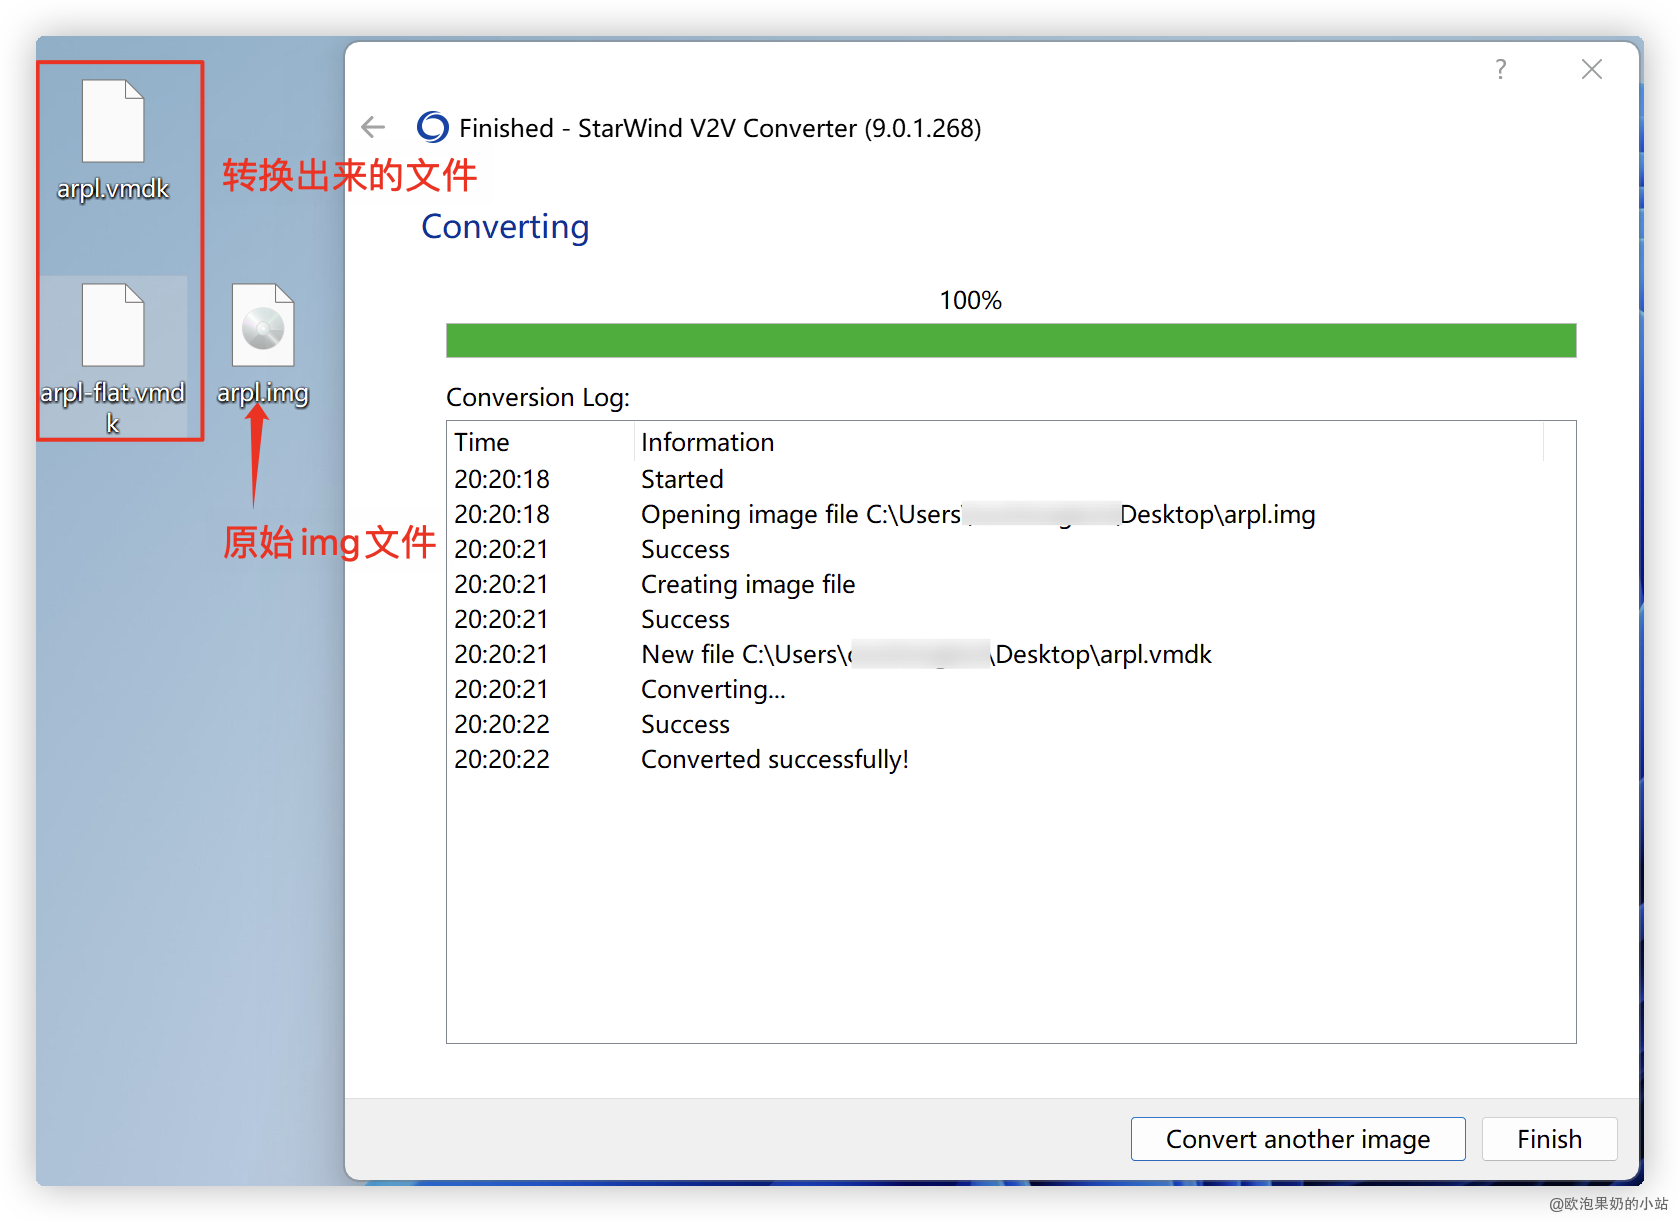Click the 'Conversion Log:' label
1680x1222 pixels.
(x=538, y=397)
